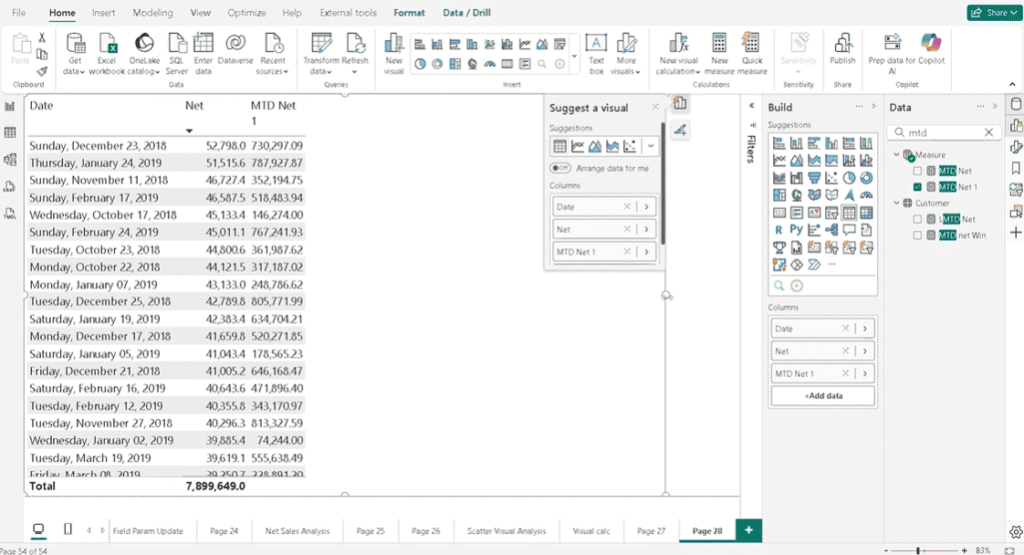Insert a Text box

[x=596, y=54]
